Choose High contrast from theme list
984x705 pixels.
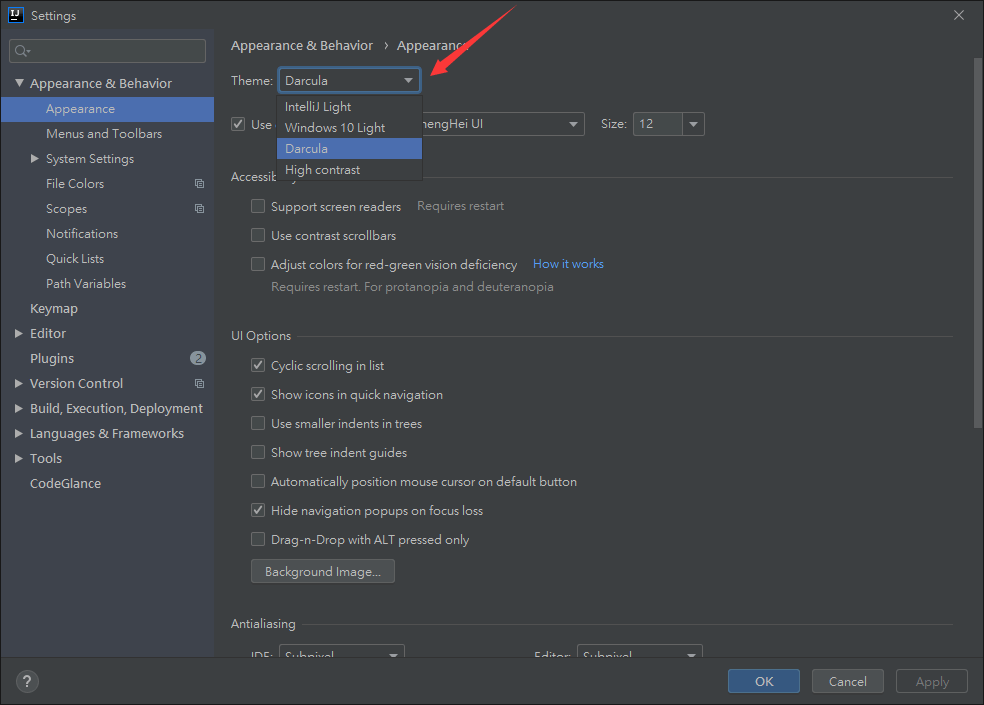[322, 170]
